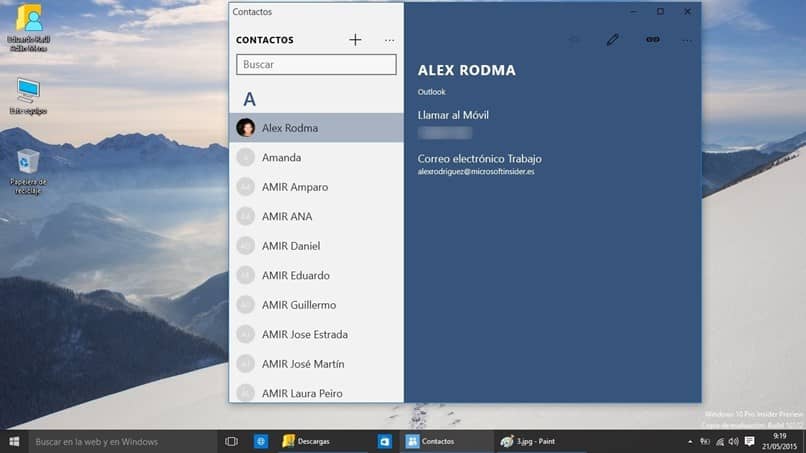
Task: Open the Outlook mail taskbar icon
Action: click(384, 441)
